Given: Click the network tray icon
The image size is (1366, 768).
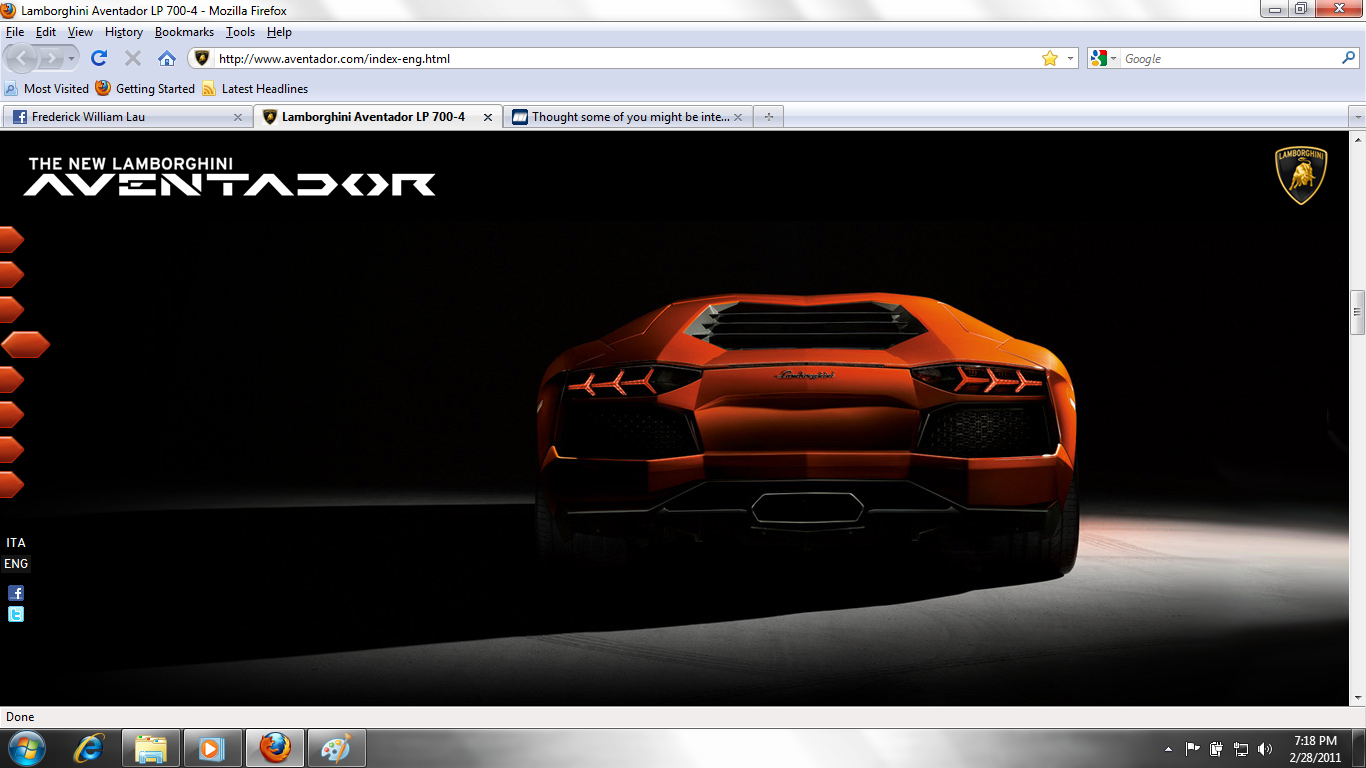Looking at the screenshot, I should point(1241,748).
